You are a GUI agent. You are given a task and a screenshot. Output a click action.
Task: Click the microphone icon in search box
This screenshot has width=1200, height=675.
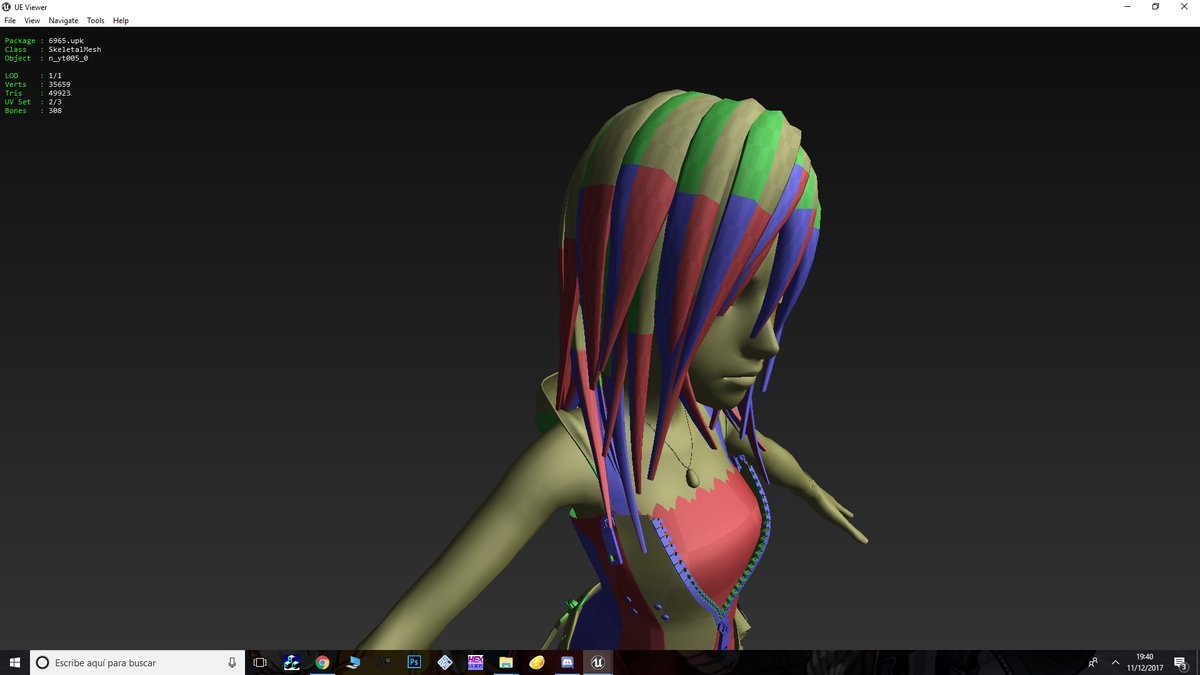tap(232, 662)
